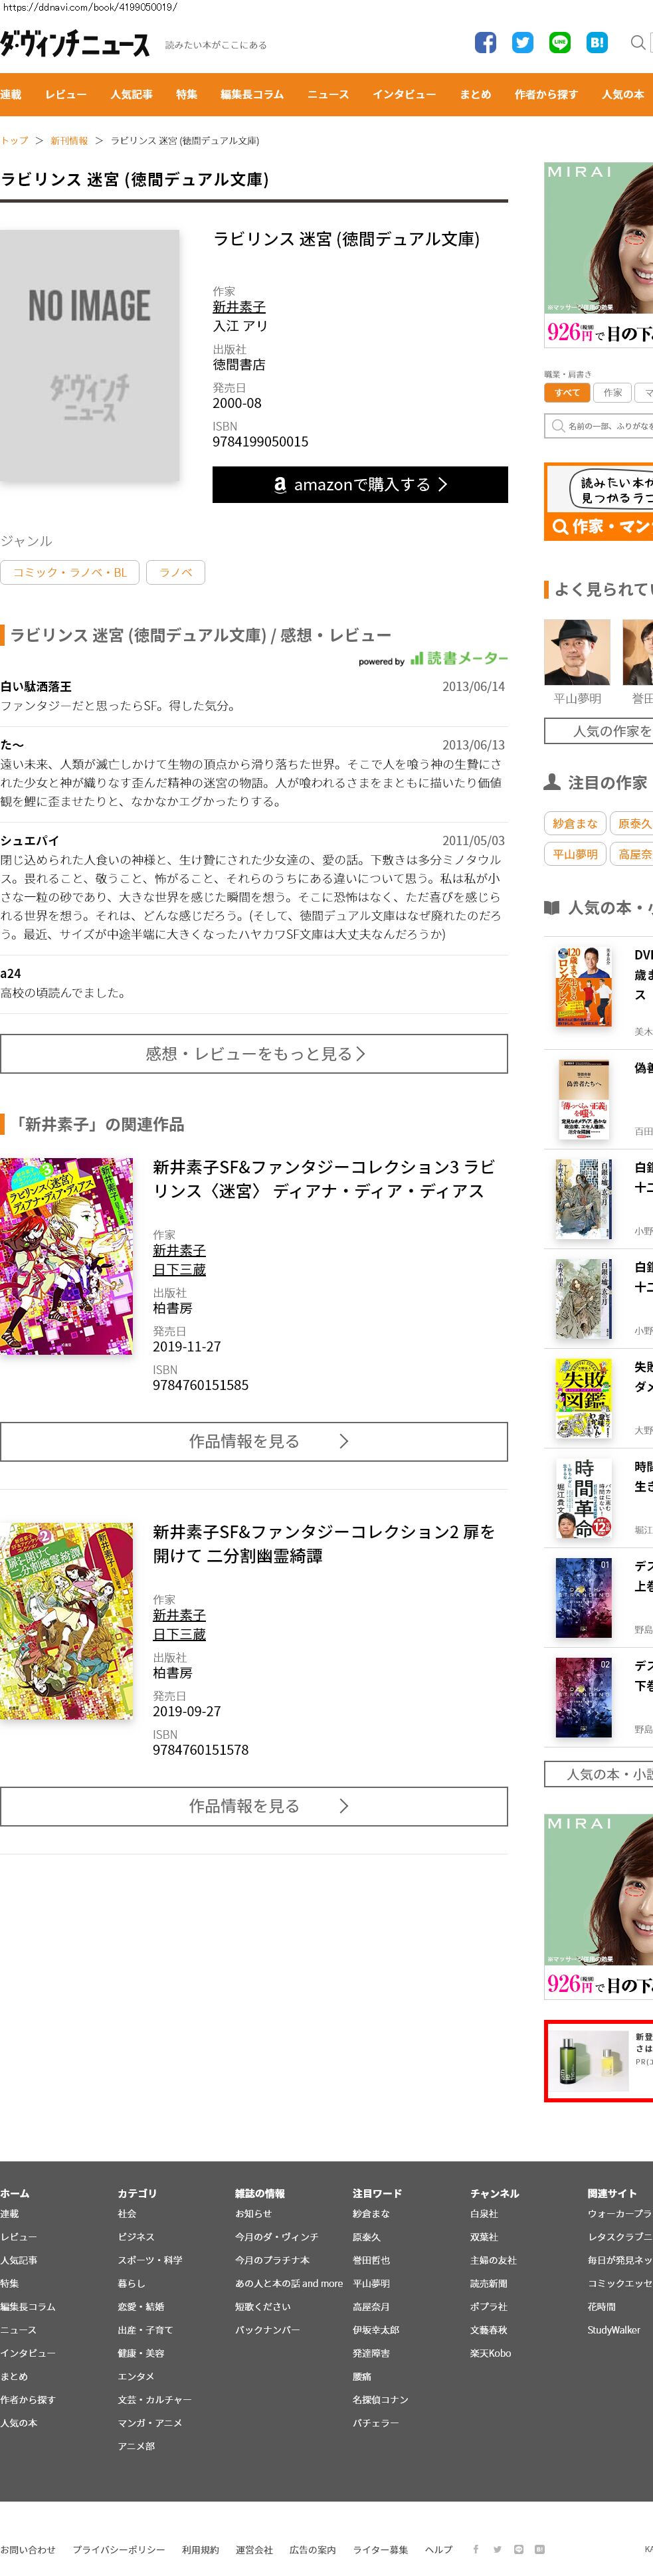653x2576 pixels.
Task: Click the footer Twitter icon
Action: (497, 2549)
